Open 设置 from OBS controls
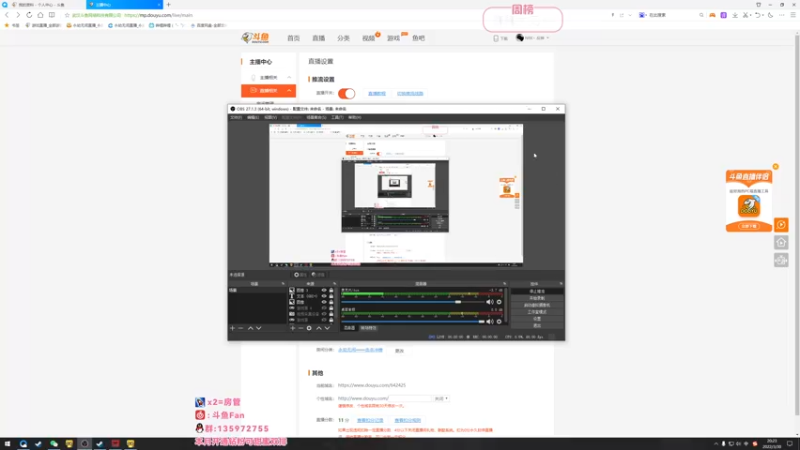The width and height of the screenshot is (800, 450). 537,318
